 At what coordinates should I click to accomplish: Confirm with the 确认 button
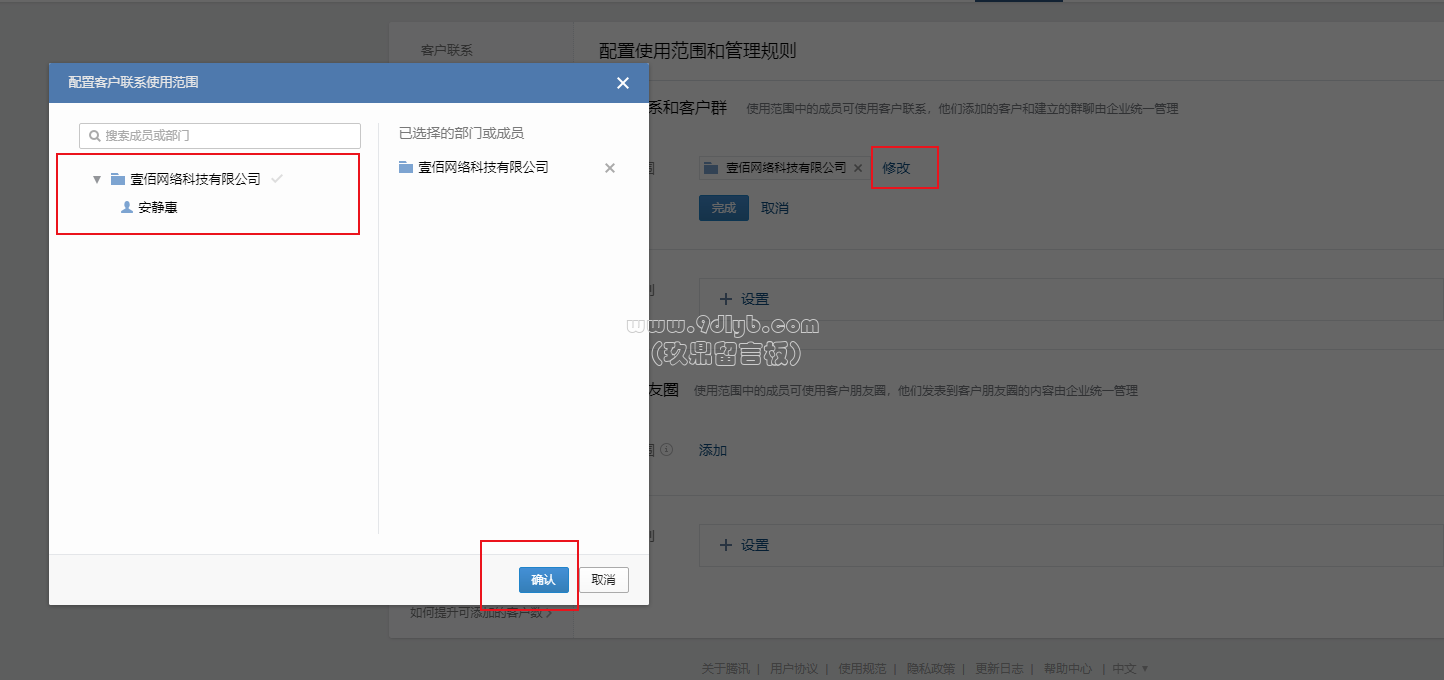[544, 580]
